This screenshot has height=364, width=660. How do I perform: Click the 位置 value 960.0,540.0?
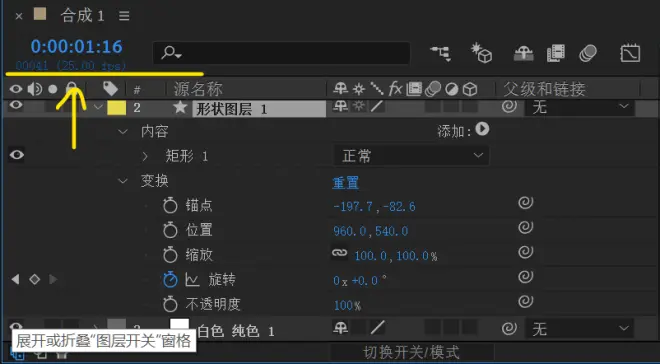(370, 231)
